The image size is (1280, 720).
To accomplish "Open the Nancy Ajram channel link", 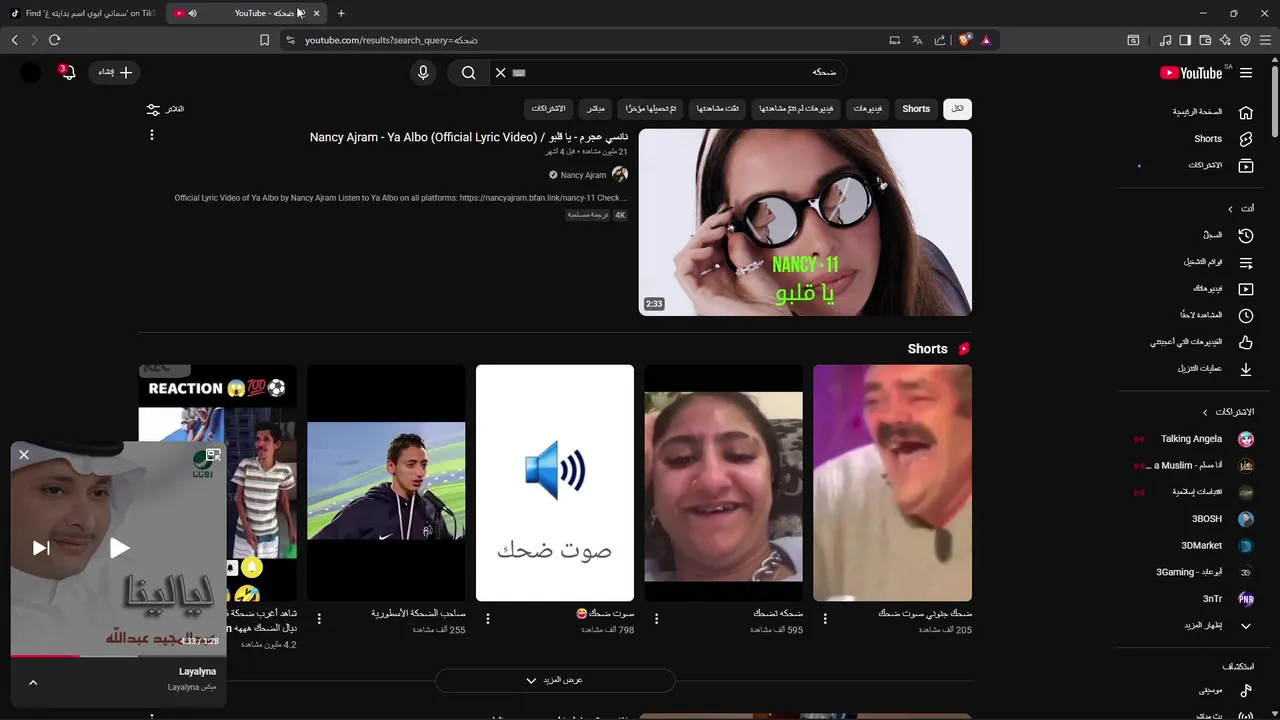I will point(583,175).
